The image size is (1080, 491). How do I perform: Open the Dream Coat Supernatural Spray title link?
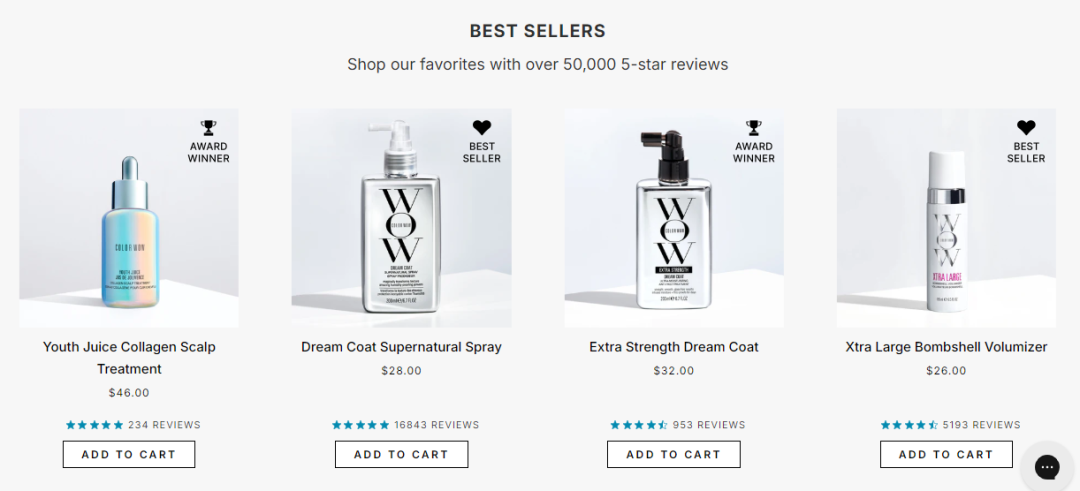401,347
